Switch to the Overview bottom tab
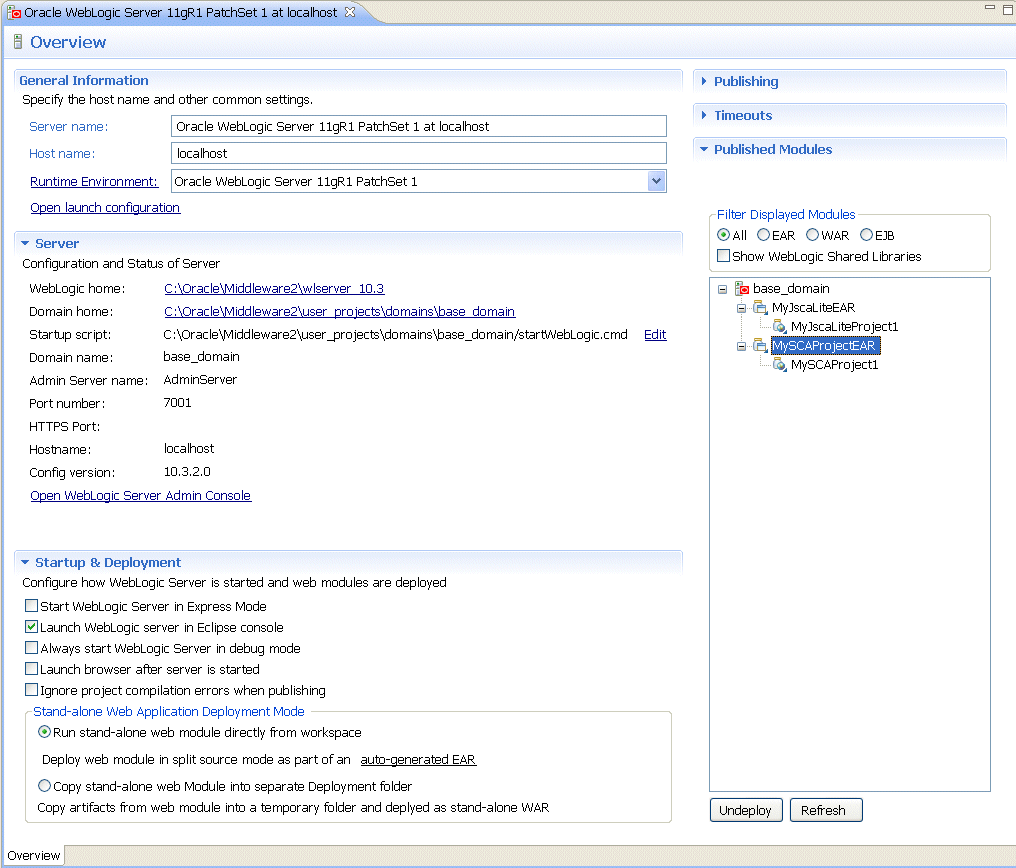Viewport: 1016px width, 868px height. click(34, 856)
